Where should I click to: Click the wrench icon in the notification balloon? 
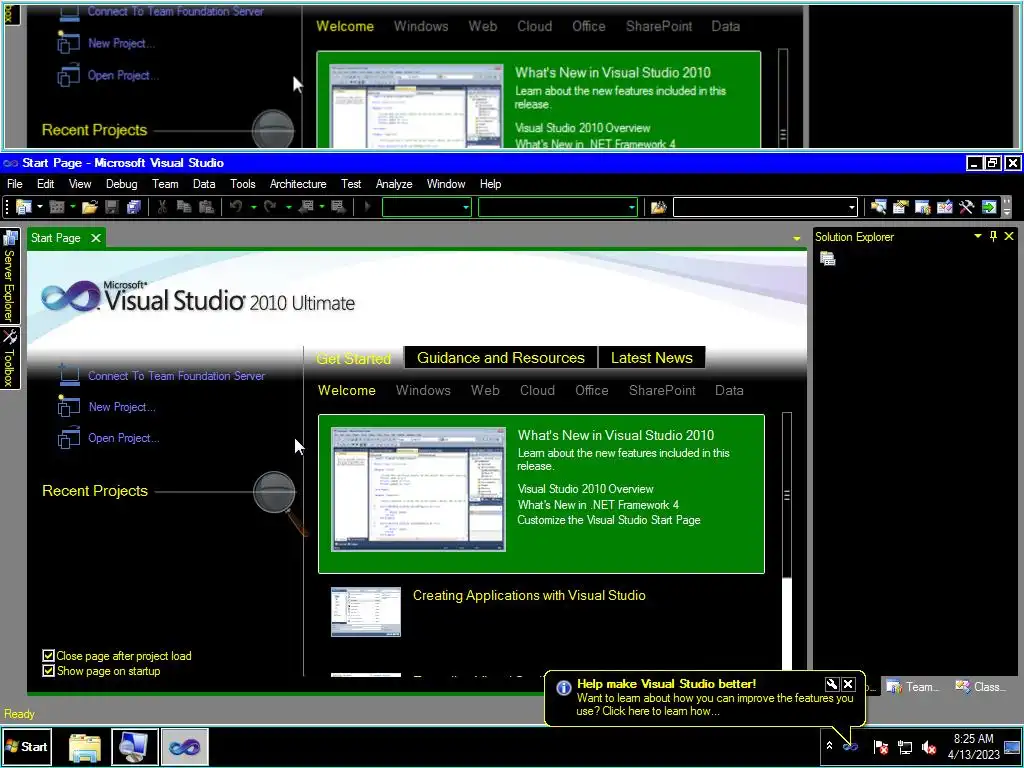point(831,684)
